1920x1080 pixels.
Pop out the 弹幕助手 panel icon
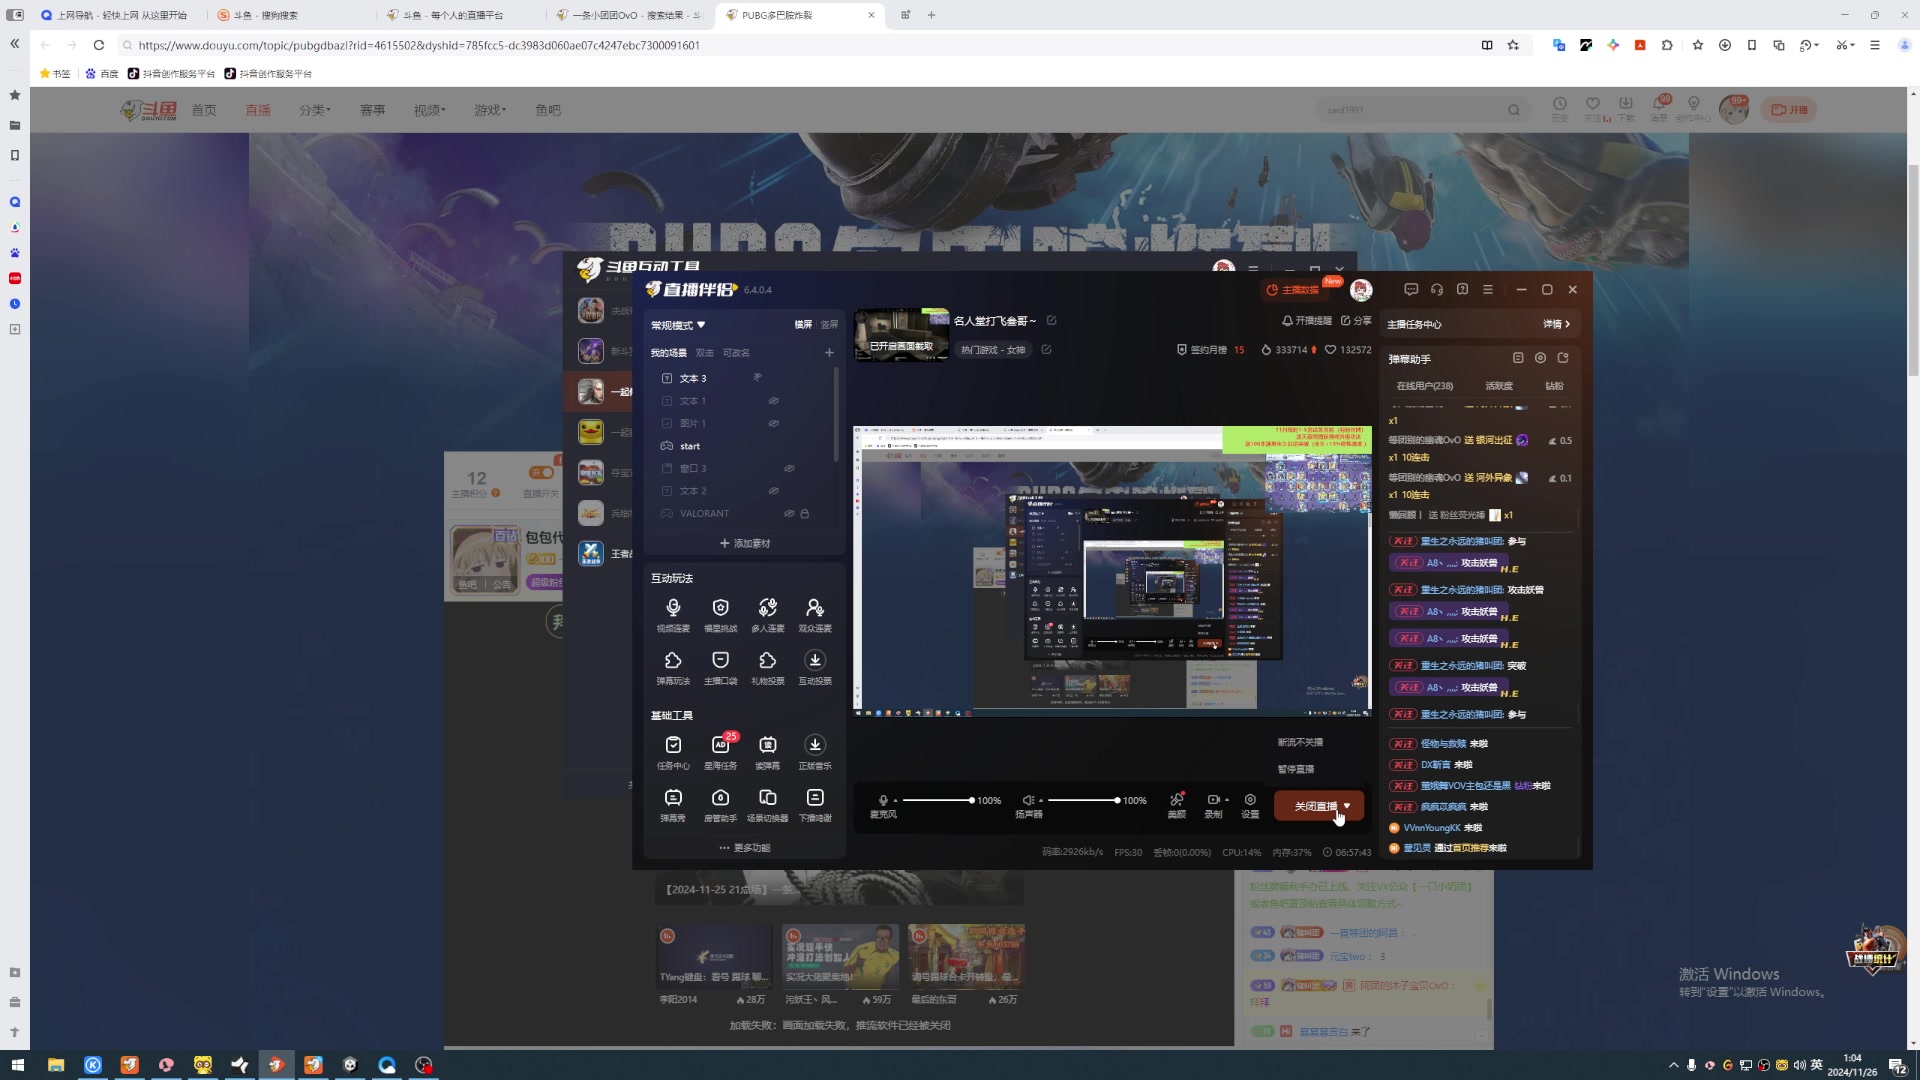point(1563,358)
